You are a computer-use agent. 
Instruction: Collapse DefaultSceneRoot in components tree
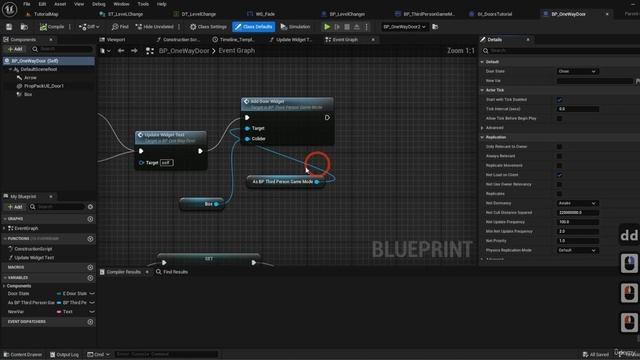pos(11,69)
